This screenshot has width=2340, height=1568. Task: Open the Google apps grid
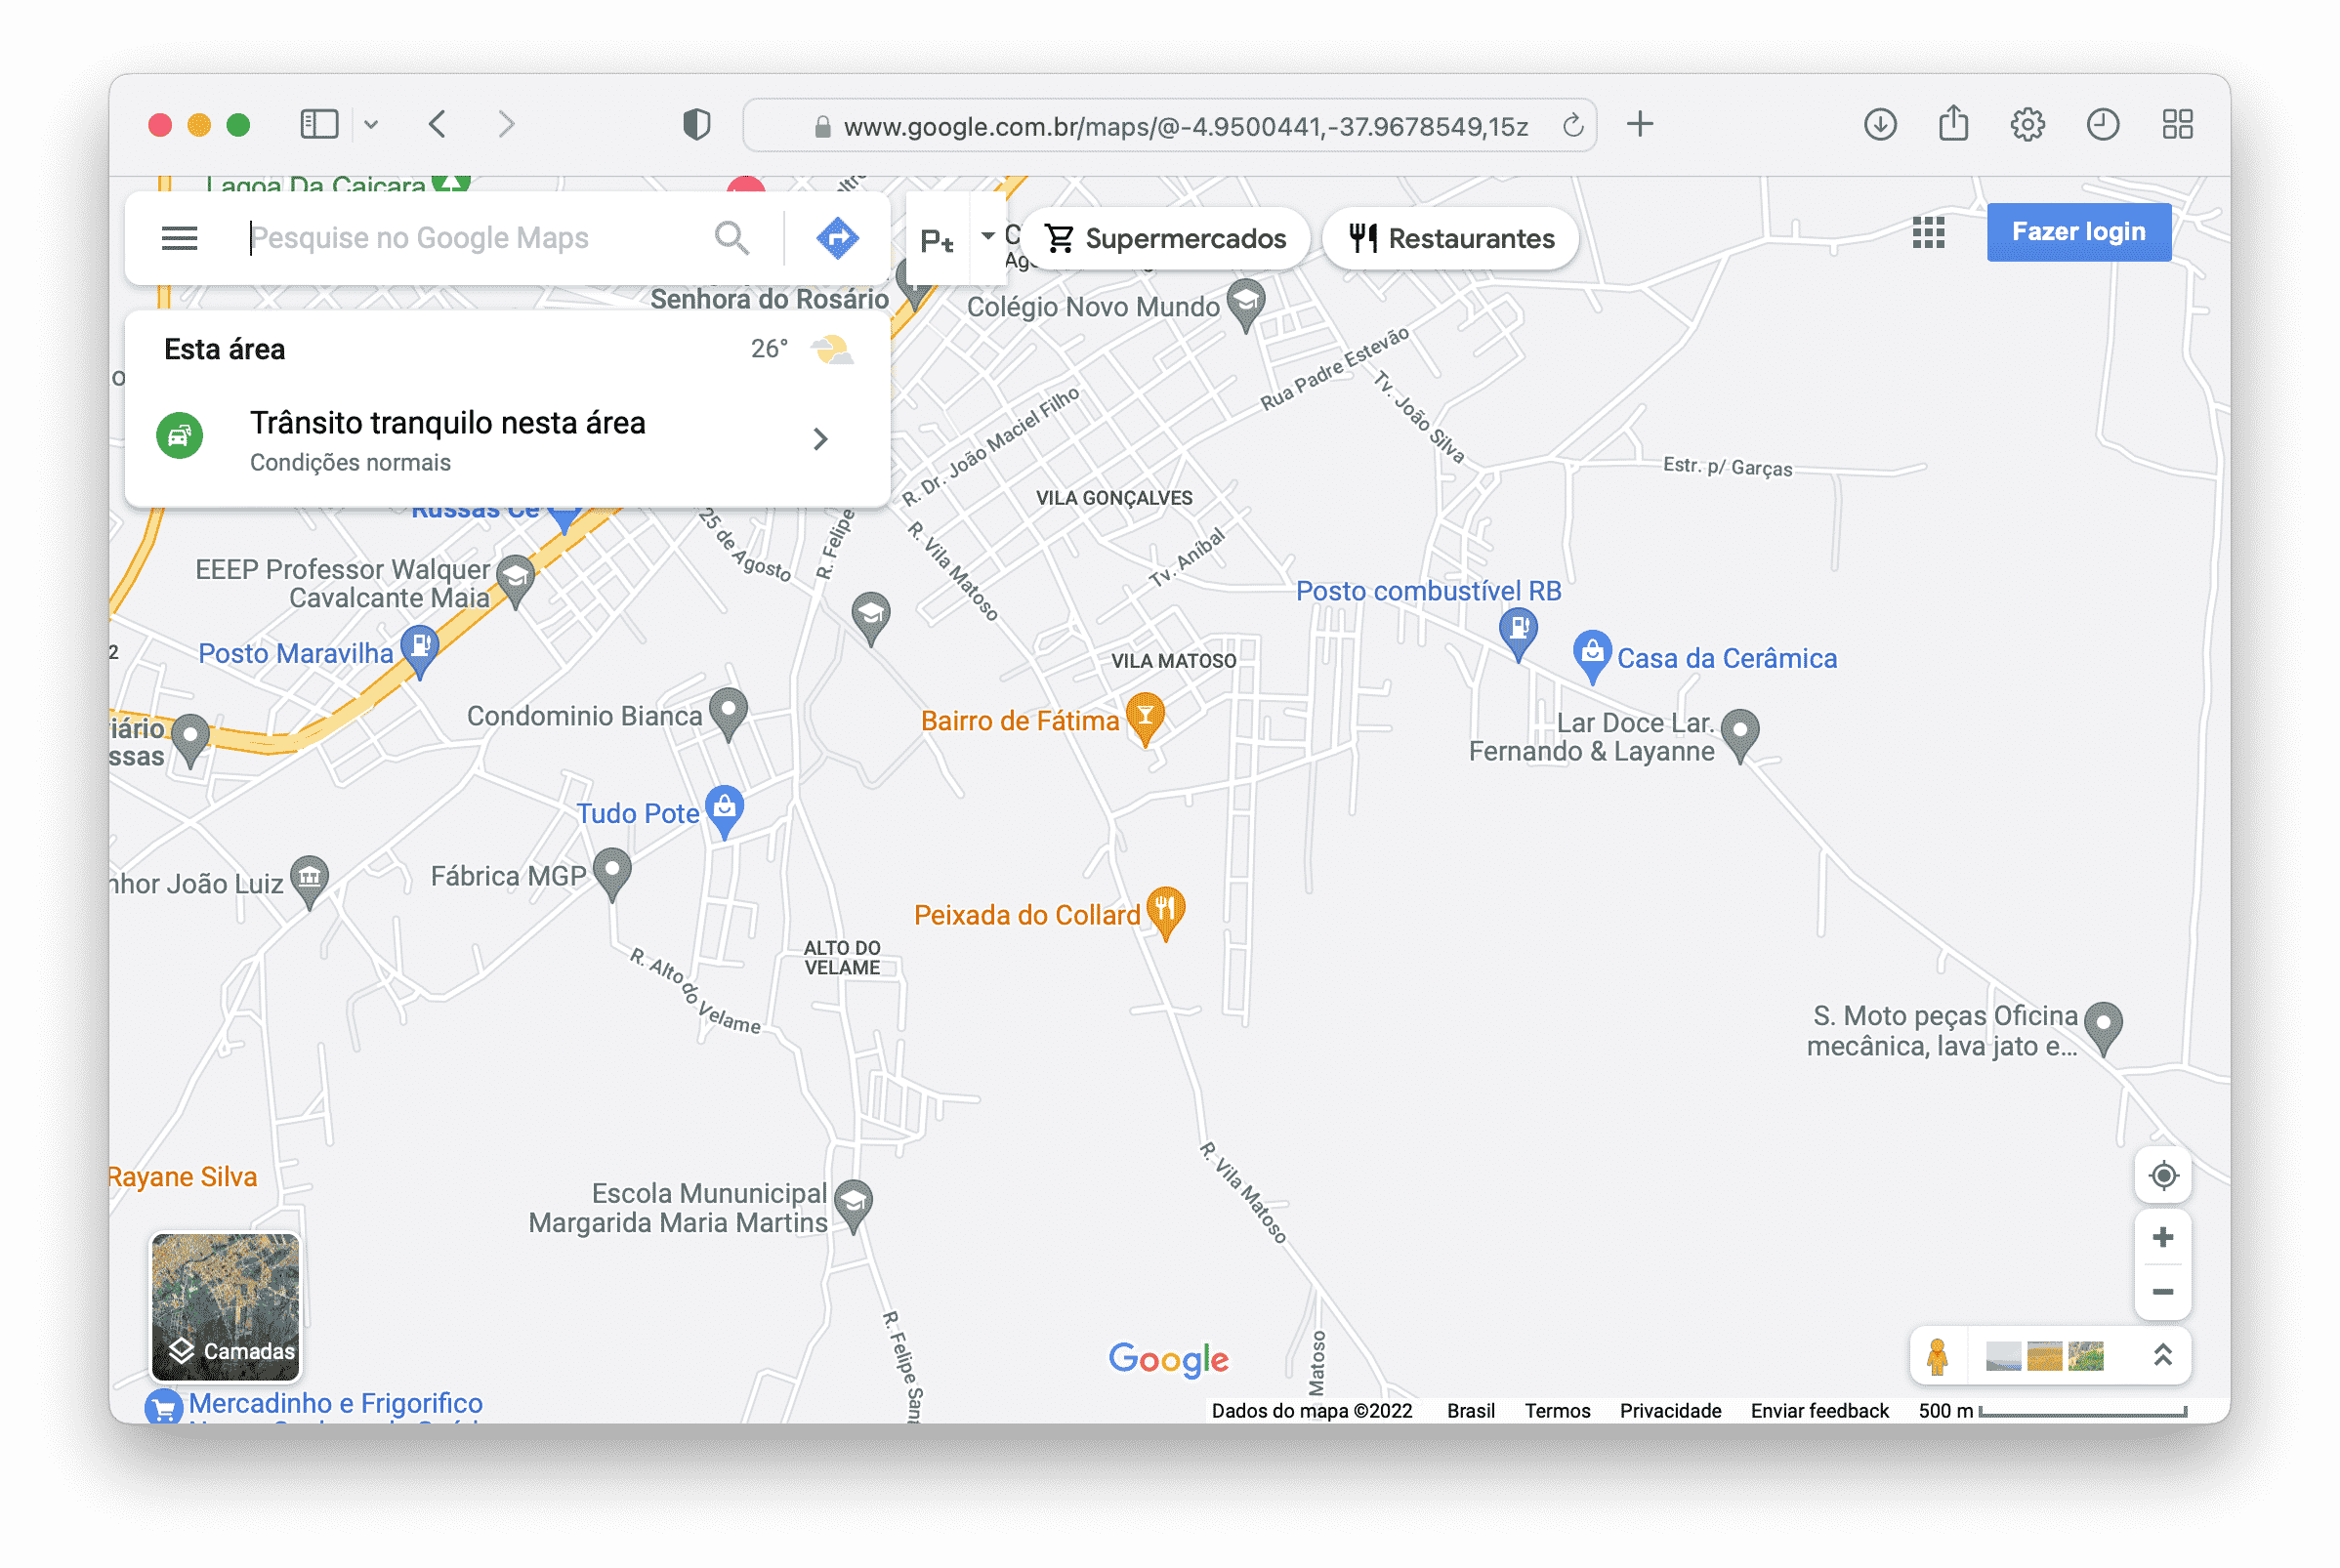[1927, 232]
